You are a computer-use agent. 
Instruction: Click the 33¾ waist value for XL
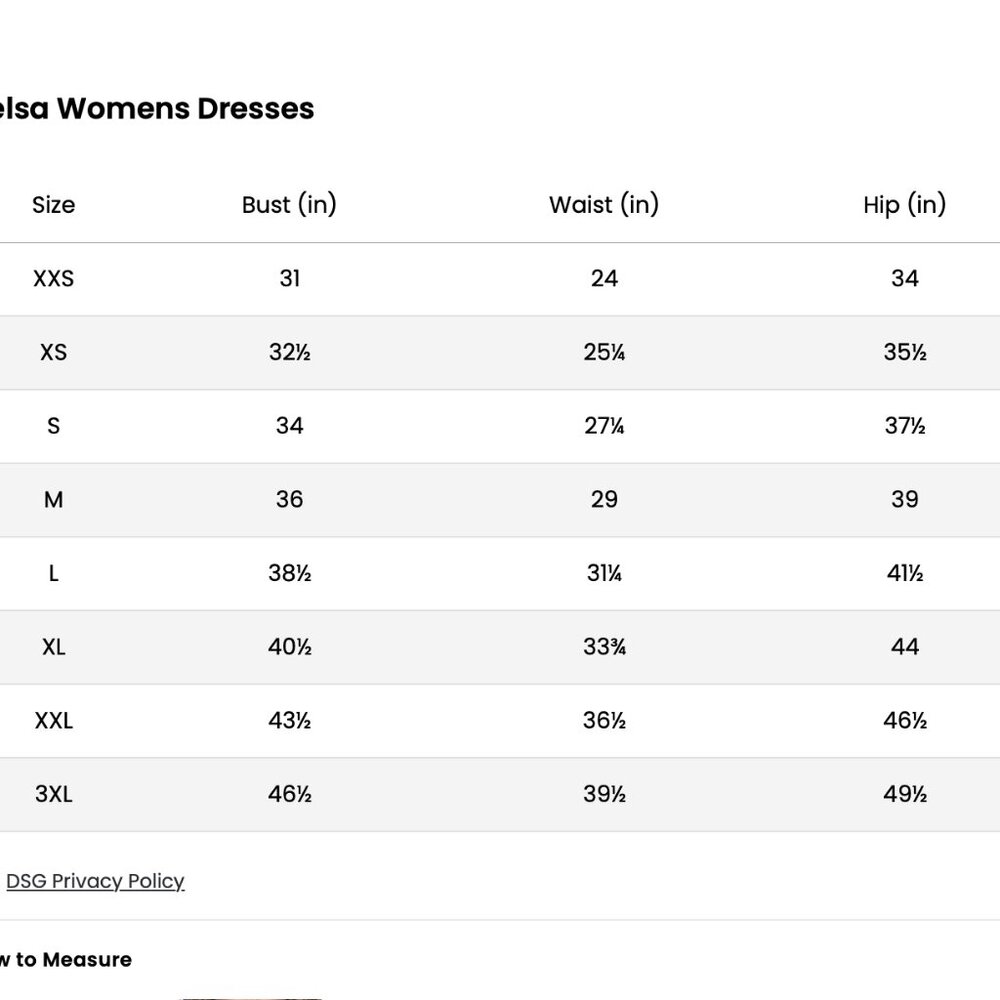(604, 647)
